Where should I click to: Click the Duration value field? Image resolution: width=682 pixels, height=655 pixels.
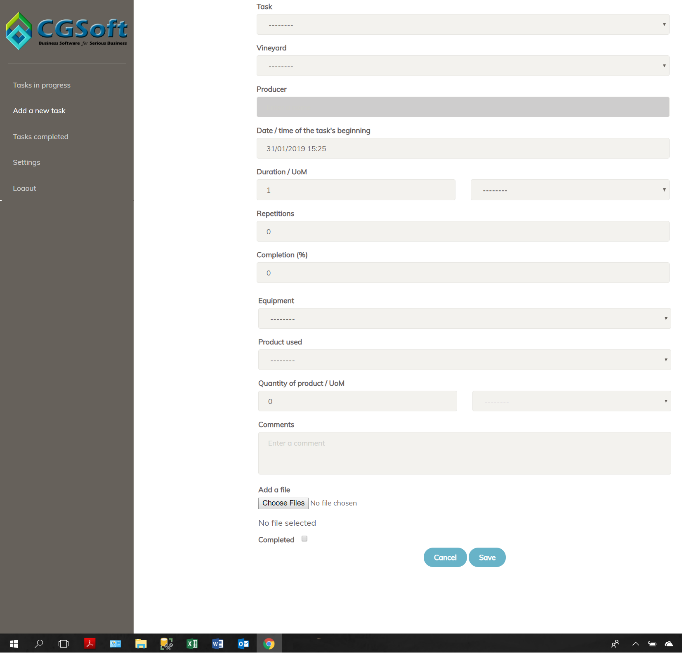[x=356, y=190]
